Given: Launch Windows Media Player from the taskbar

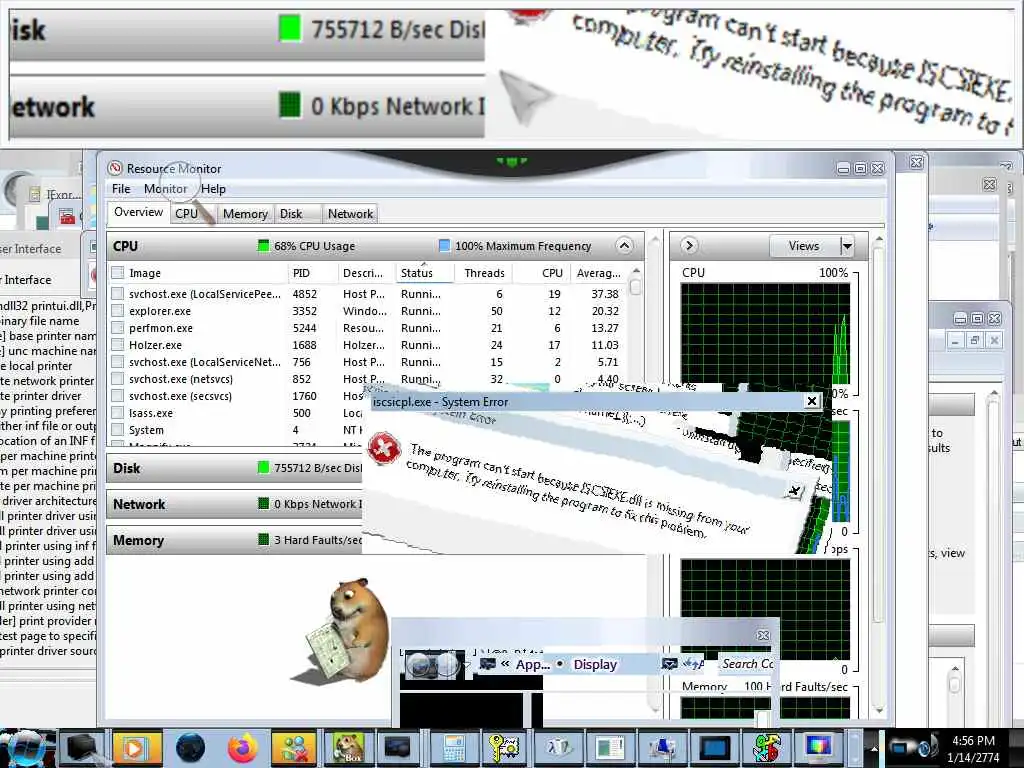Looking at the screenshot, I should click(x=137, y=748).
